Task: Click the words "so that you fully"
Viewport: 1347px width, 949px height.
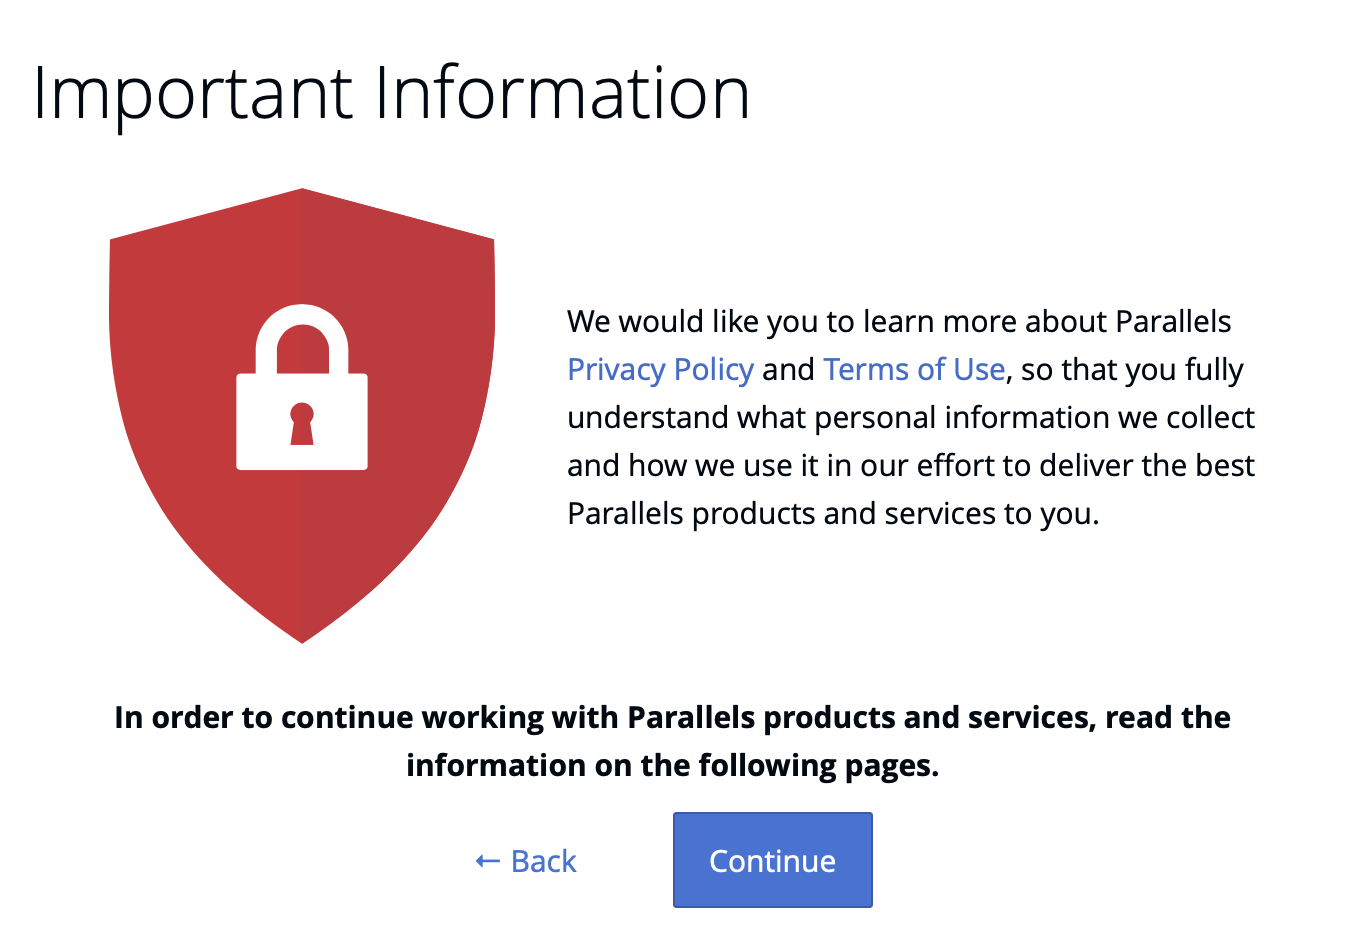Action: tap(1132, 370)
